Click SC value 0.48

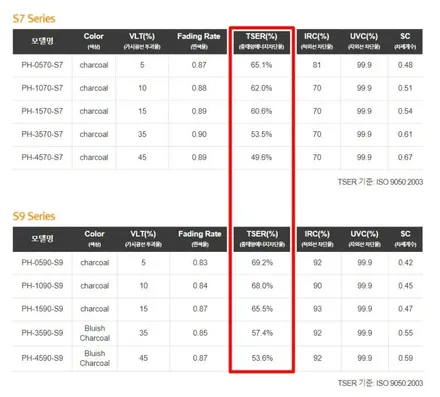tap(405, 65)
